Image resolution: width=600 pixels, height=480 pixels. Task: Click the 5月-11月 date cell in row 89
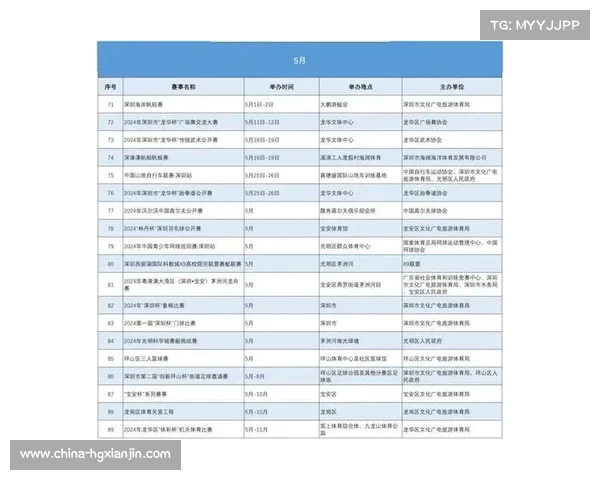(258, 429)
